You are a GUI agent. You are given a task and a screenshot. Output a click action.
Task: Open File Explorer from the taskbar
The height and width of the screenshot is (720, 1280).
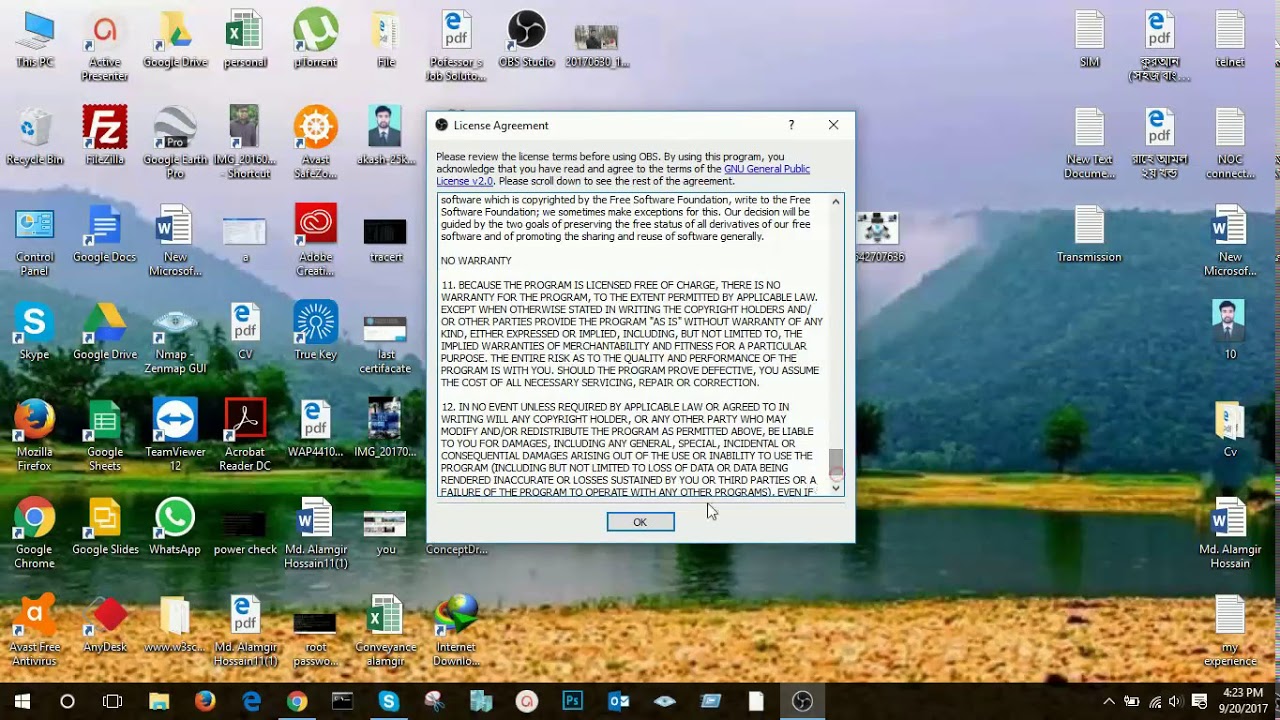tap(159, 701)
